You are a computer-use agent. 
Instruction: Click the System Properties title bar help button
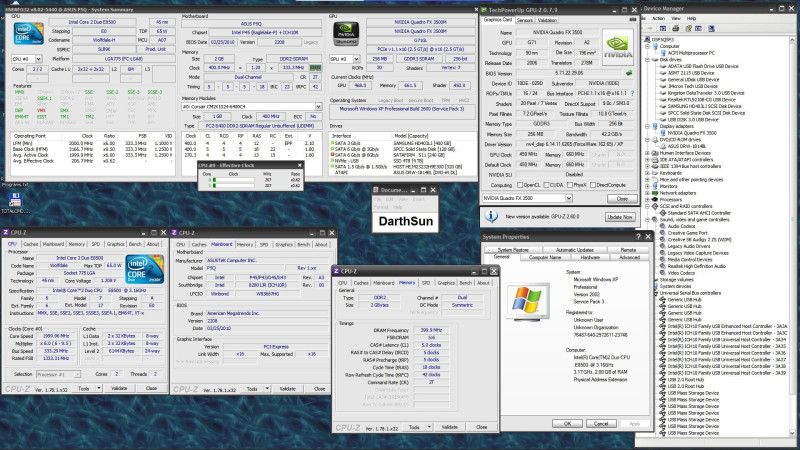638,237
